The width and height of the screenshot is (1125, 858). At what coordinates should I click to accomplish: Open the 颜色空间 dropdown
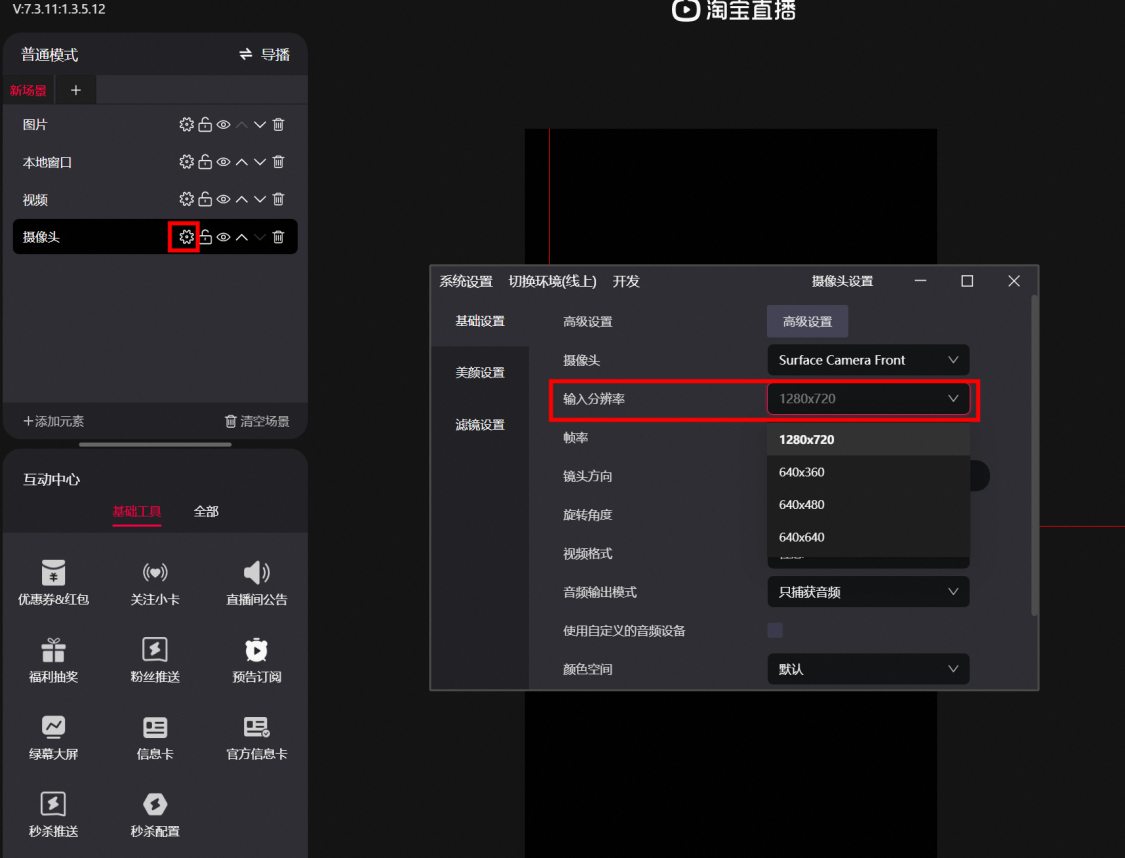(868, 669)
